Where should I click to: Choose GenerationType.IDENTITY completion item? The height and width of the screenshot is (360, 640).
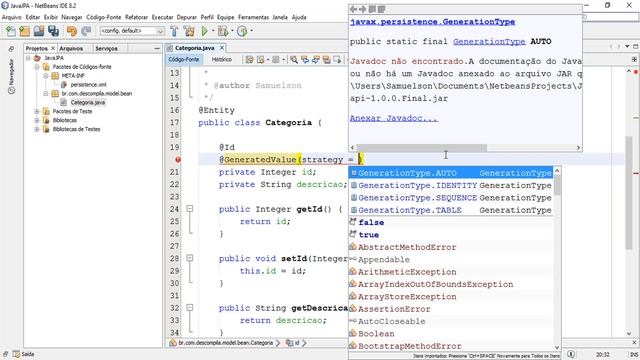click(x=451, y=185)
